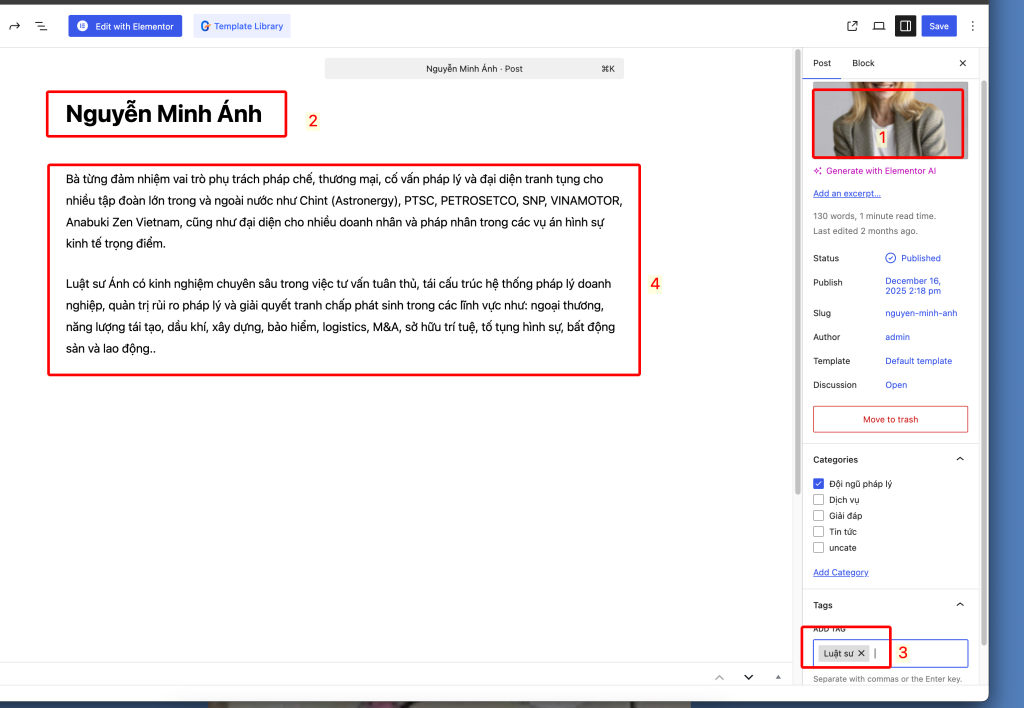Check the 'Dịch vụ' category checkbox
The width and height of the screenshot is (1024, 708).
tap(819, 500)
